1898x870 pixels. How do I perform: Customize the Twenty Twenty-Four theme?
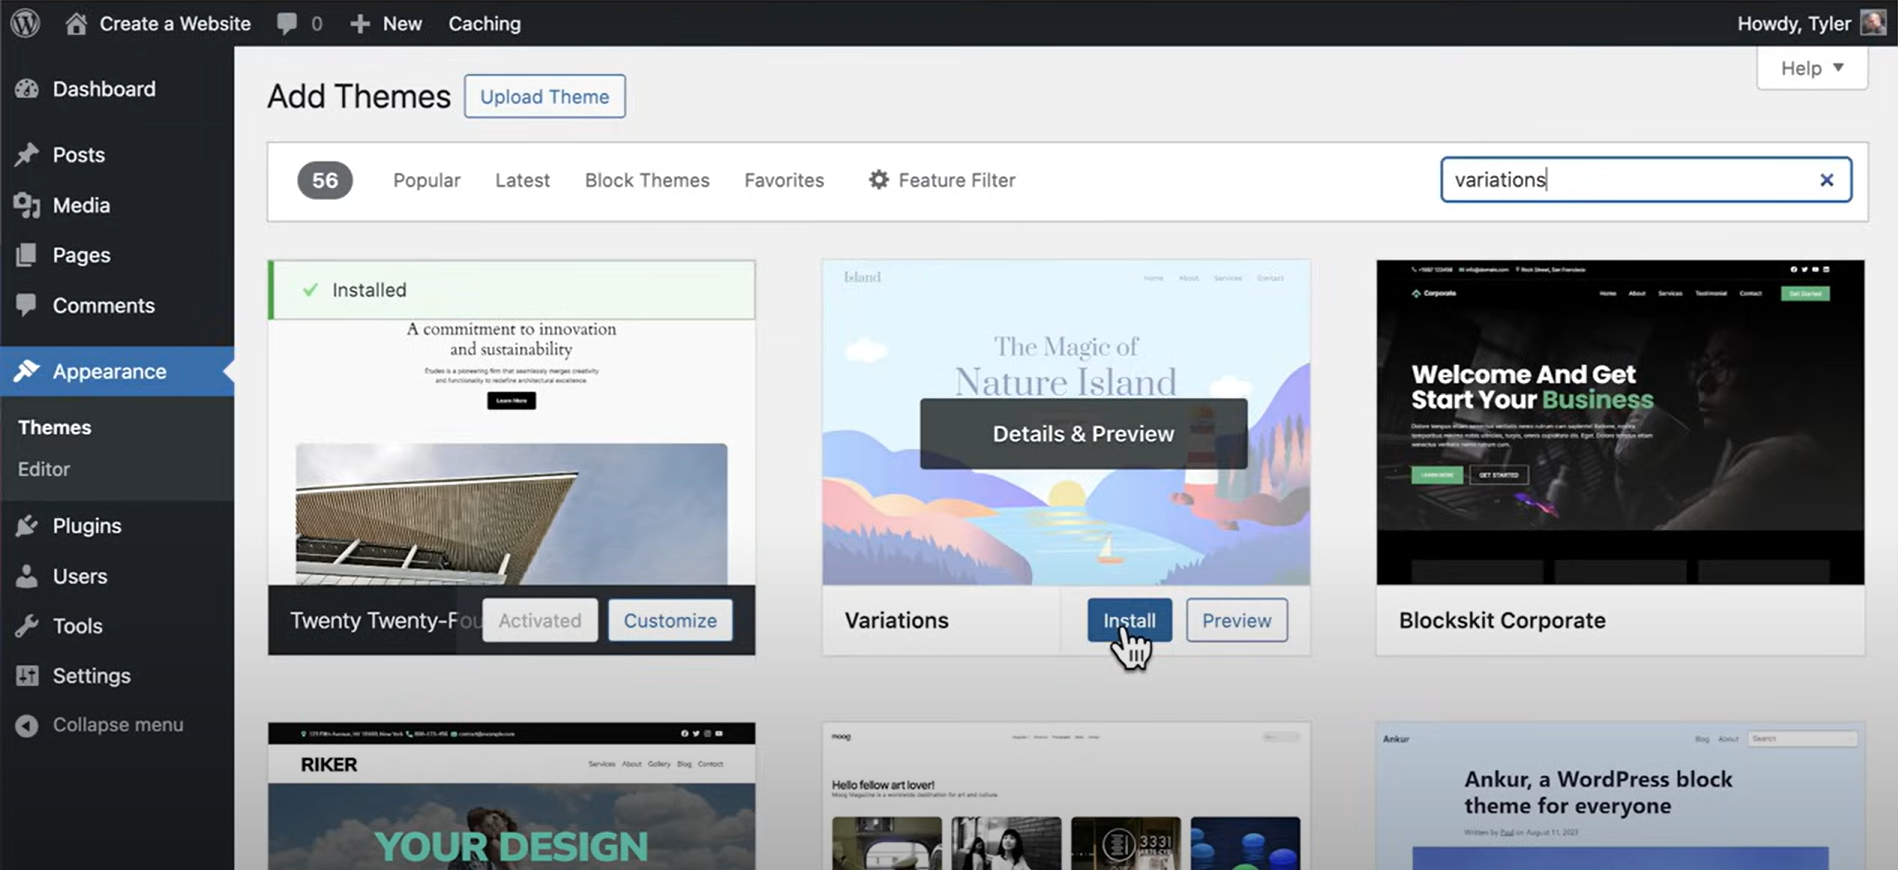(x=670, y=620)
